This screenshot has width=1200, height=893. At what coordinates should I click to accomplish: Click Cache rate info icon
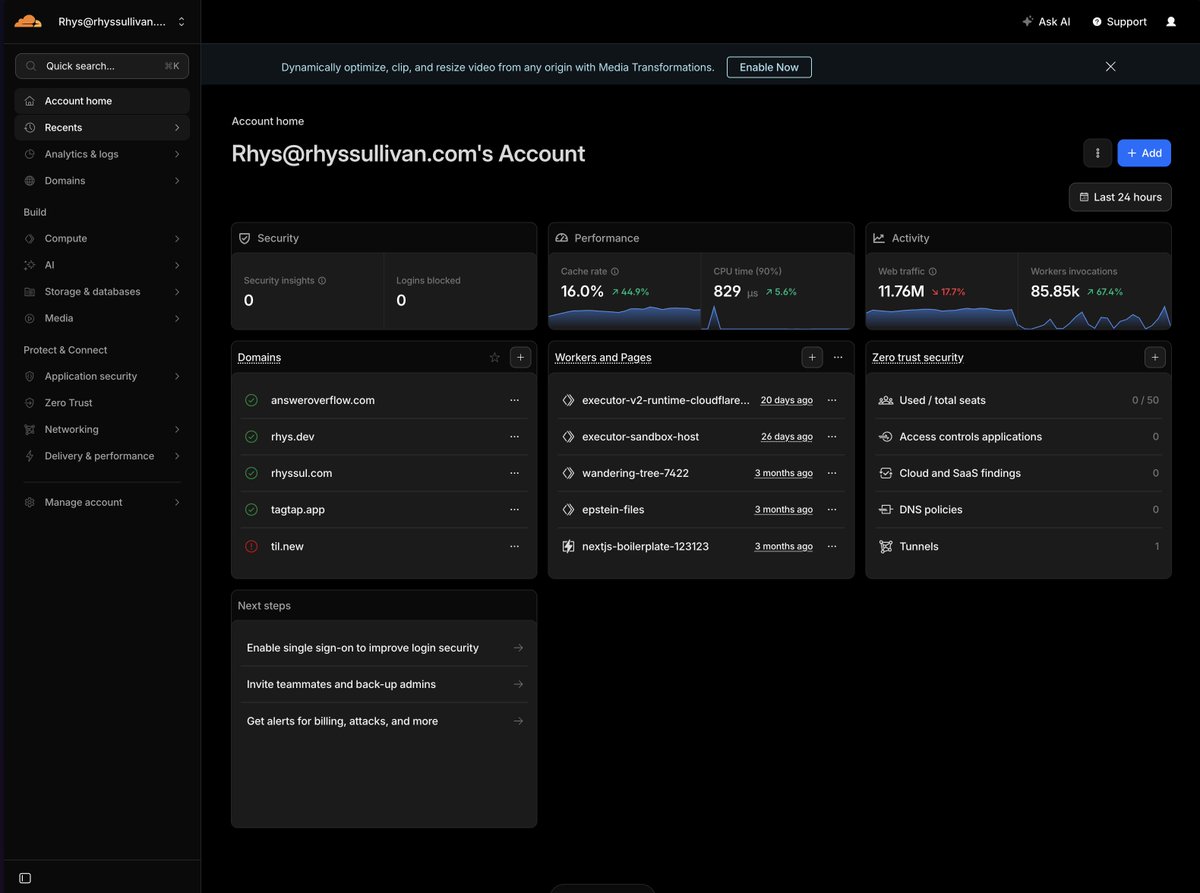coord(615,272)
